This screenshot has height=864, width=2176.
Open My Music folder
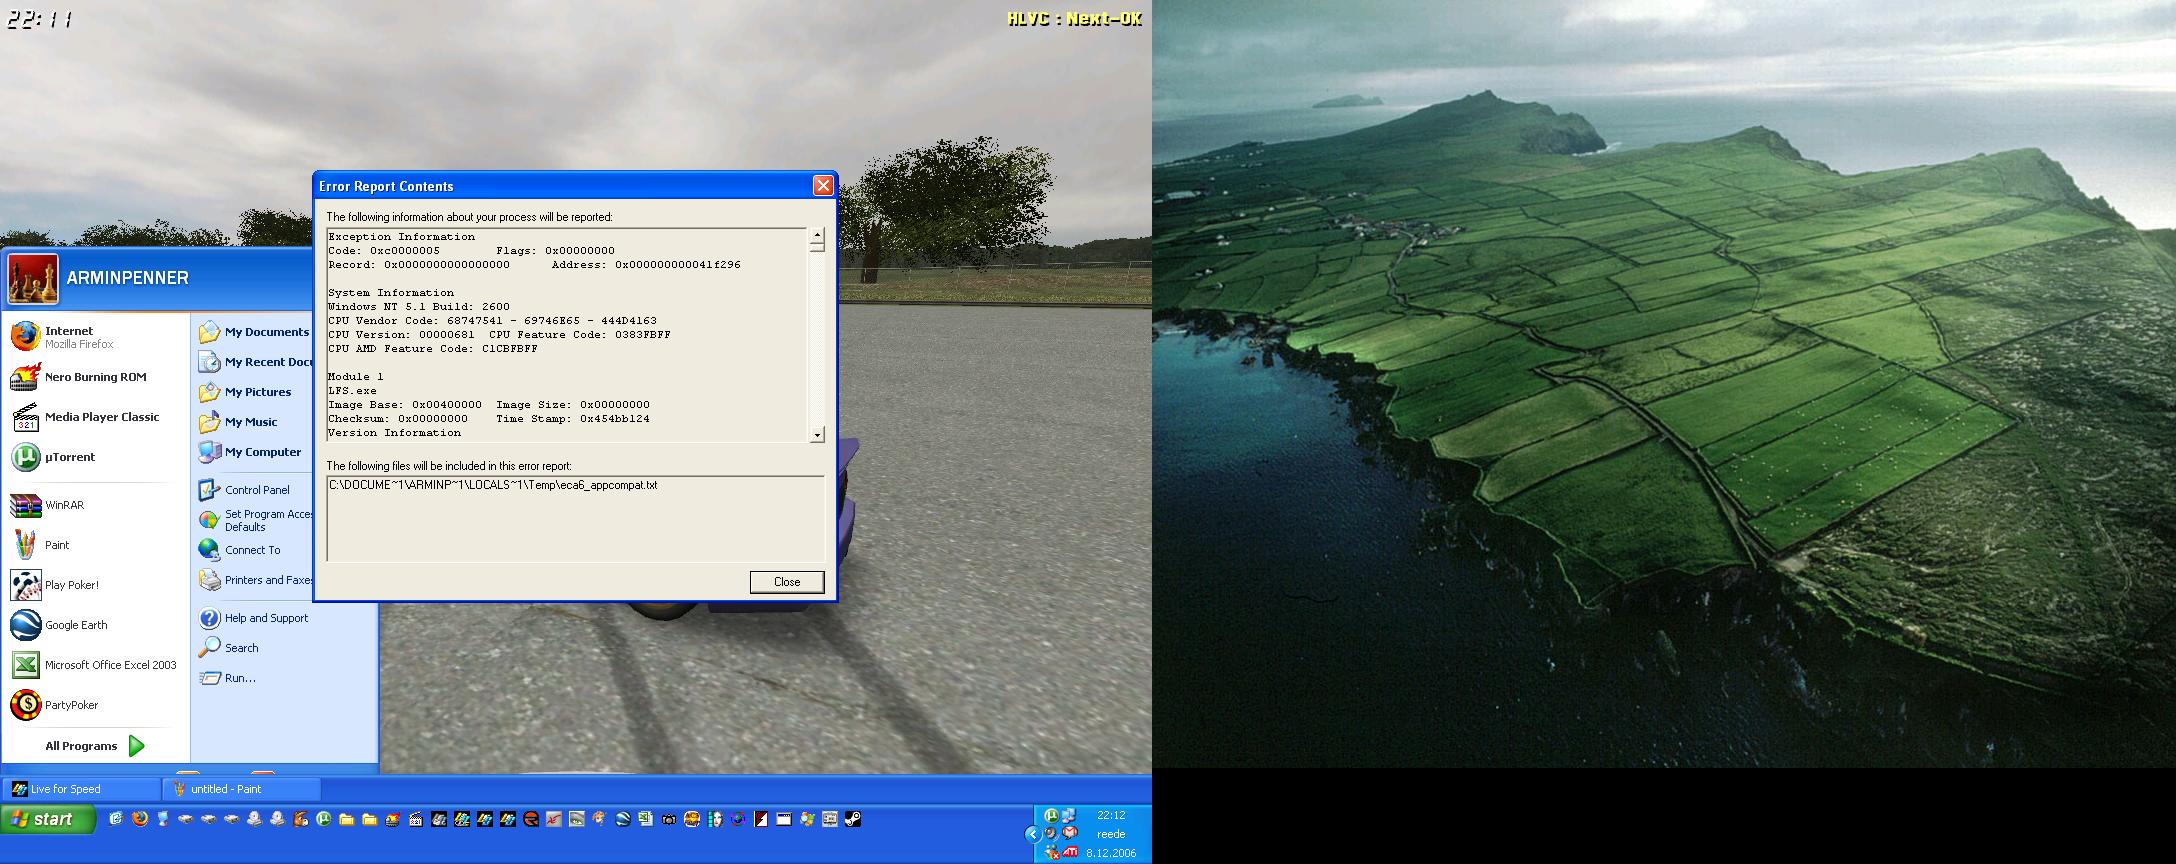pyautogui.click(x=254, y=422)
